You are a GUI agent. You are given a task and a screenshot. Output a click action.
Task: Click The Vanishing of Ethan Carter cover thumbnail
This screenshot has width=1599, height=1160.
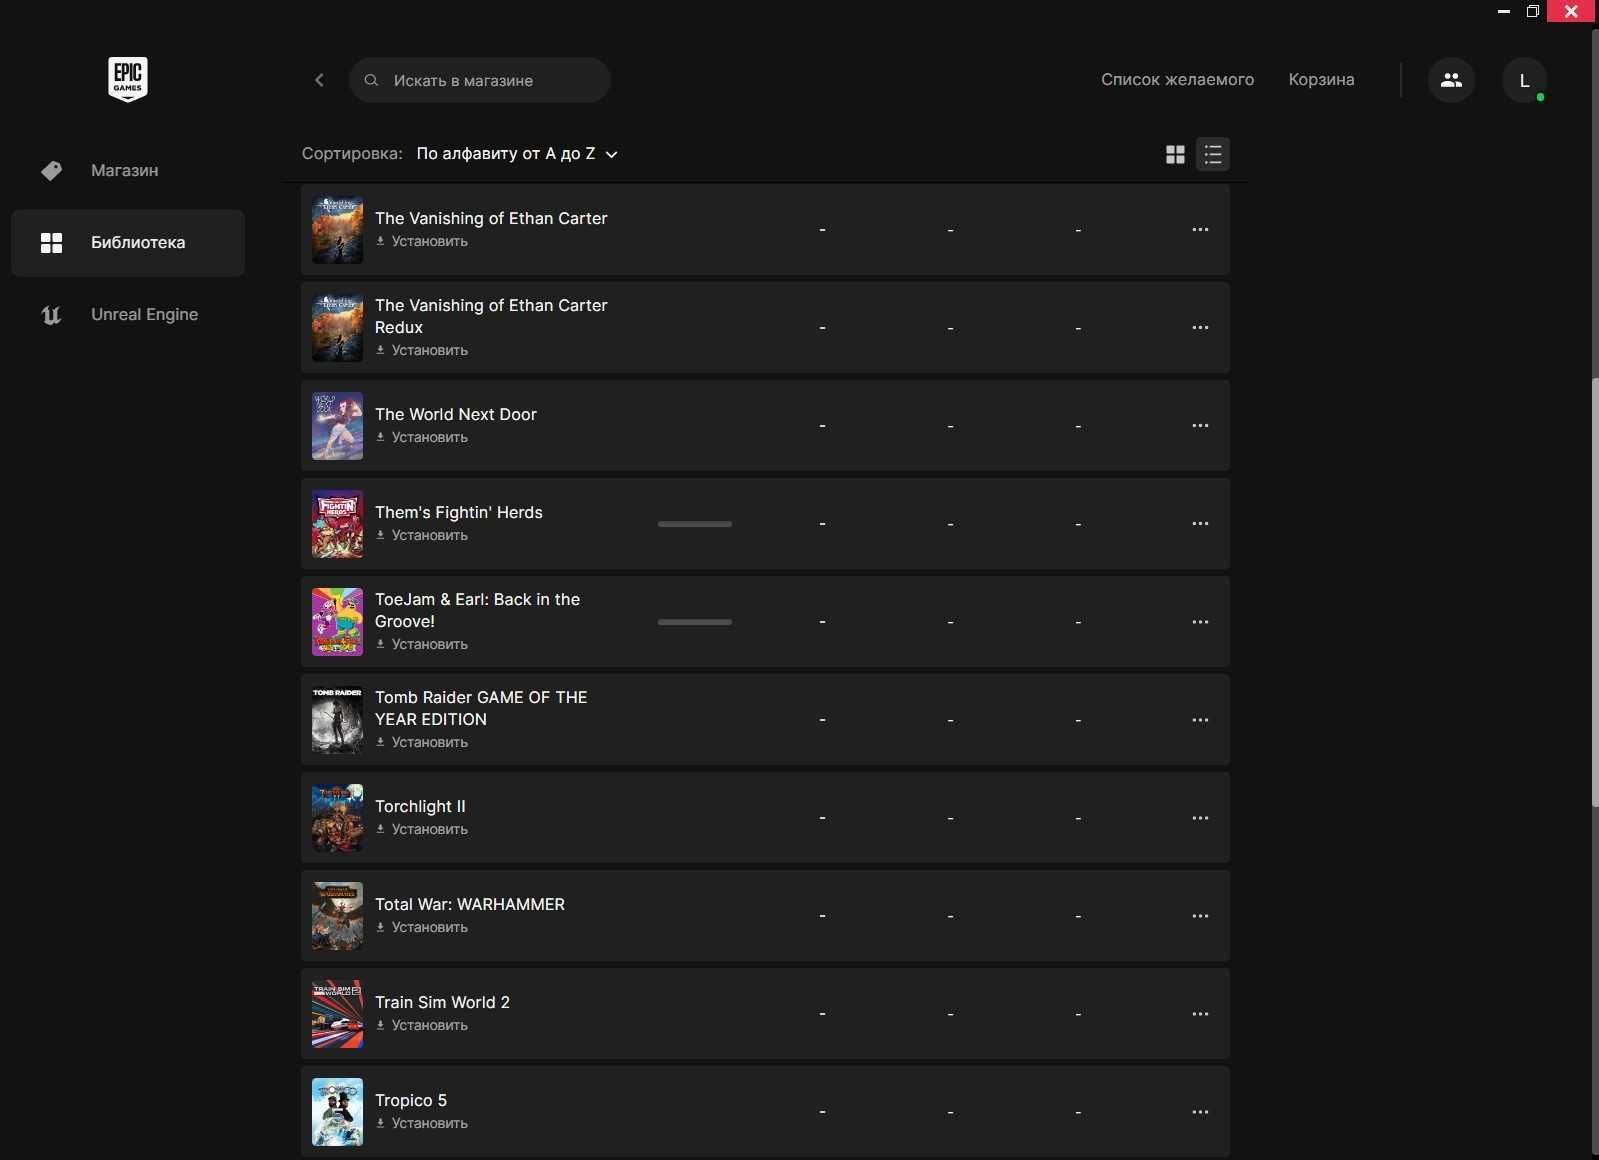pos(337,230)
